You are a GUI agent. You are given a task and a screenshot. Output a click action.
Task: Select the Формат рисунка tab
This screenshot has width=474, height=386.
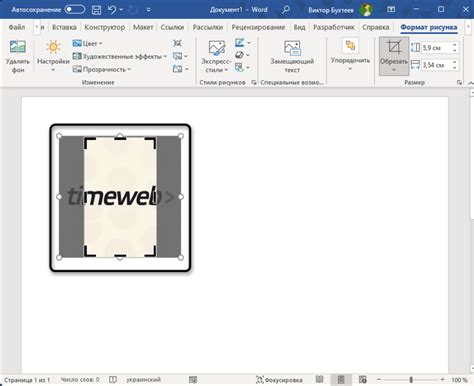[429, 27]
